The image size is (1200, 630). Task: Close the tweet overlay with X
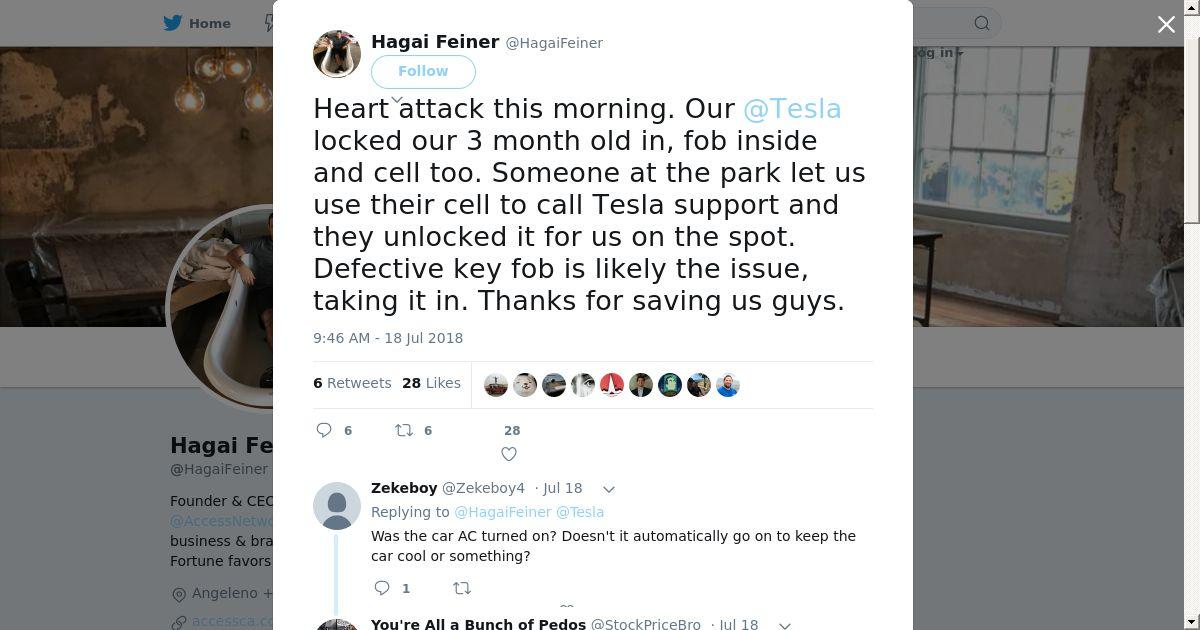pos(1166,25)
